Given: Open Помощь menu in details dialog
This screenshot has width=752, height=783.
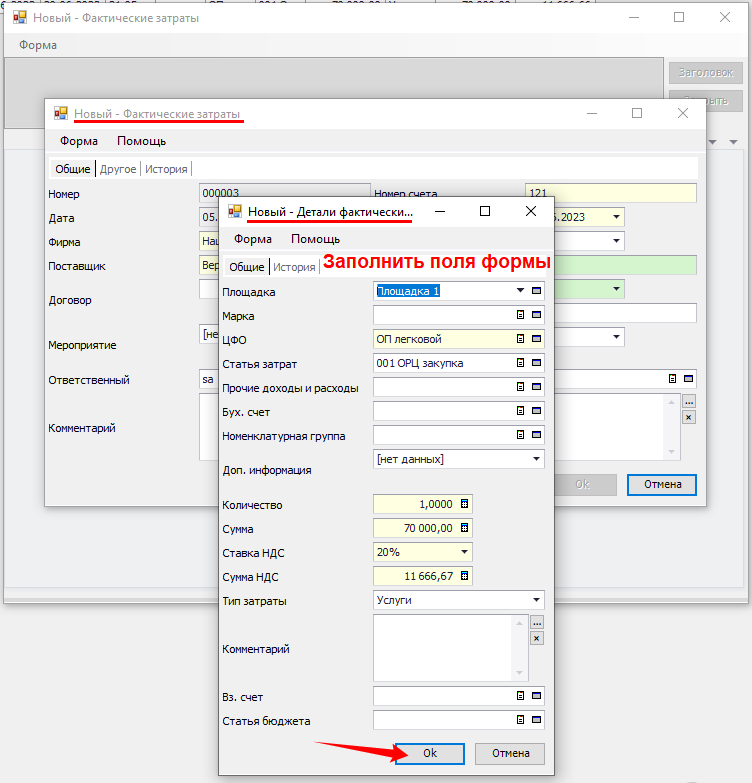Looking at the screenshot, I should pyautogui.click(x=315, y=239).
